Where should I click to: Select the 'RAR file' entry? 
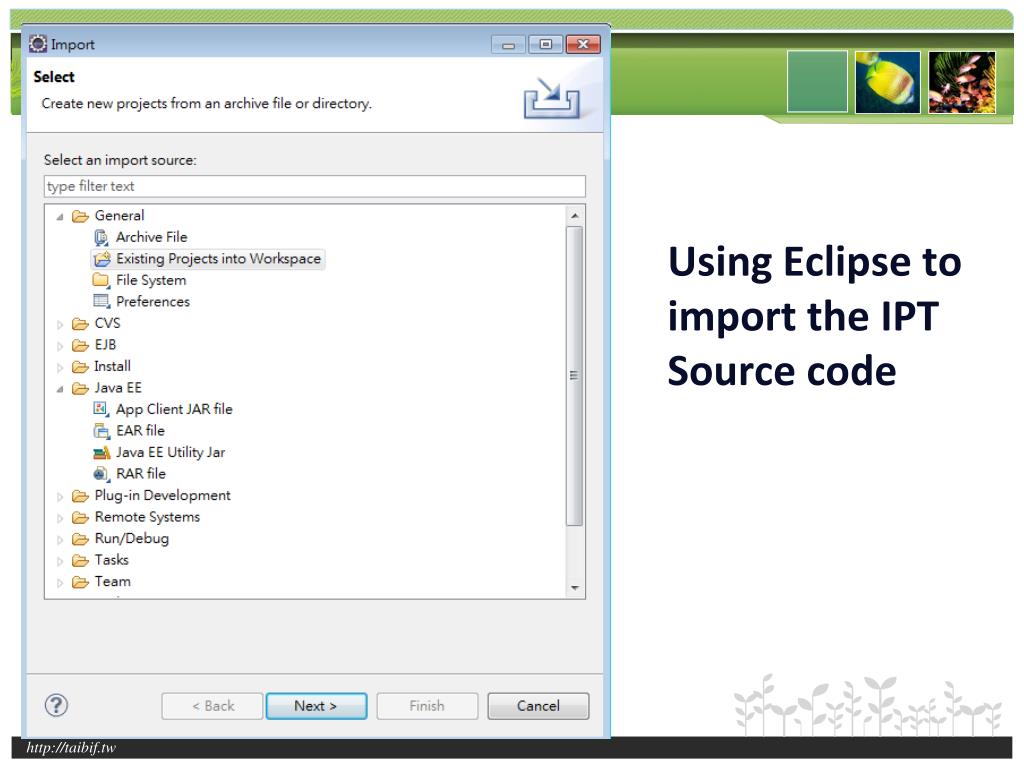click(141, 474)
